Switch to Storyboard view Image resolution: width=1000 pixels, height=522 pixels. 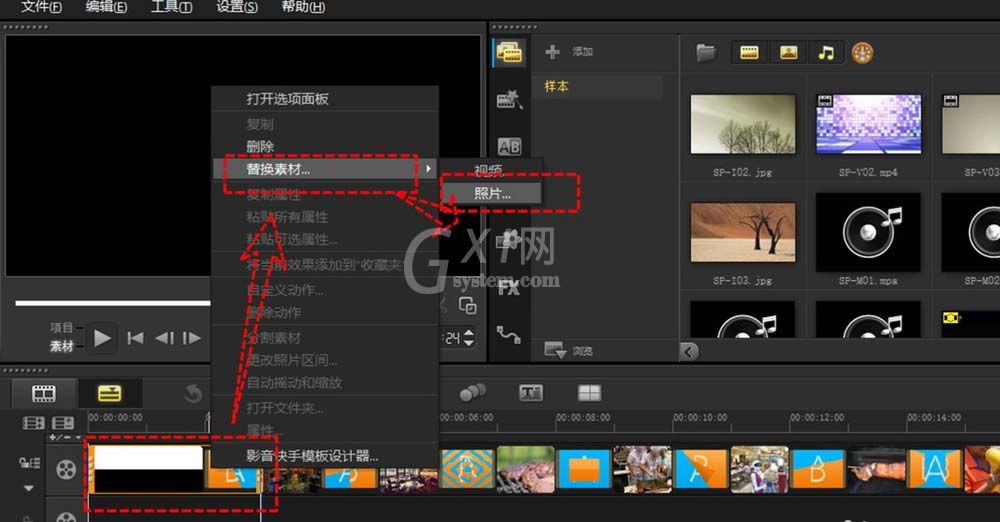click(x=44, y=393)
